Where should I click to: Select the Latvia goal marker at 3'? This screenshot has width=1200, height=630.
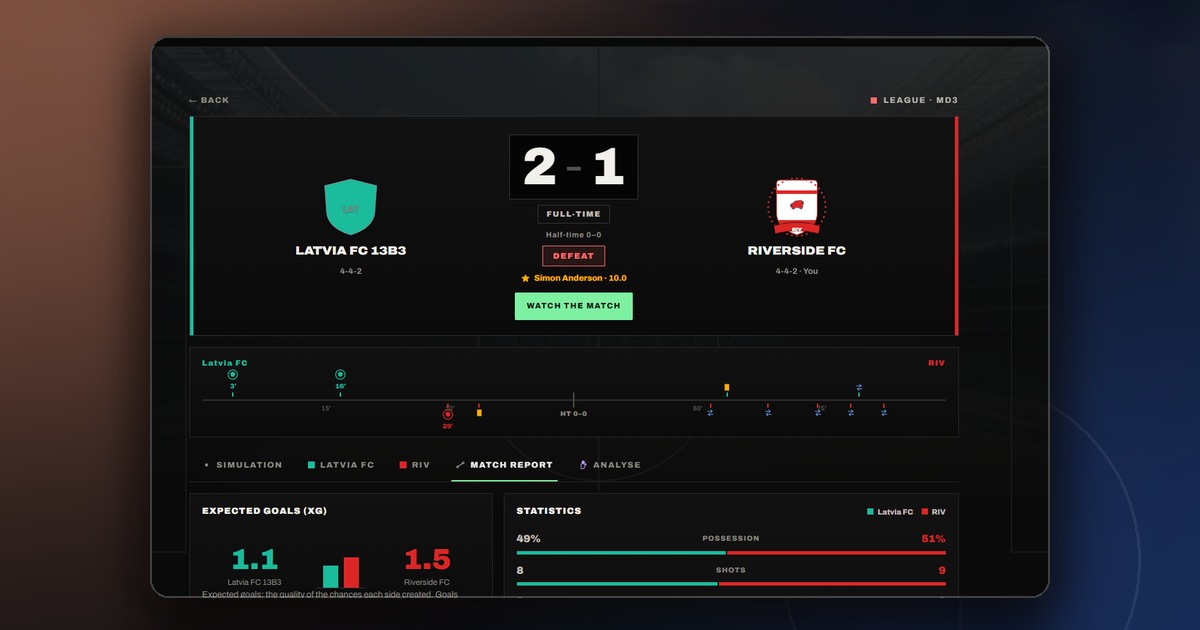(x=233, y=375)
